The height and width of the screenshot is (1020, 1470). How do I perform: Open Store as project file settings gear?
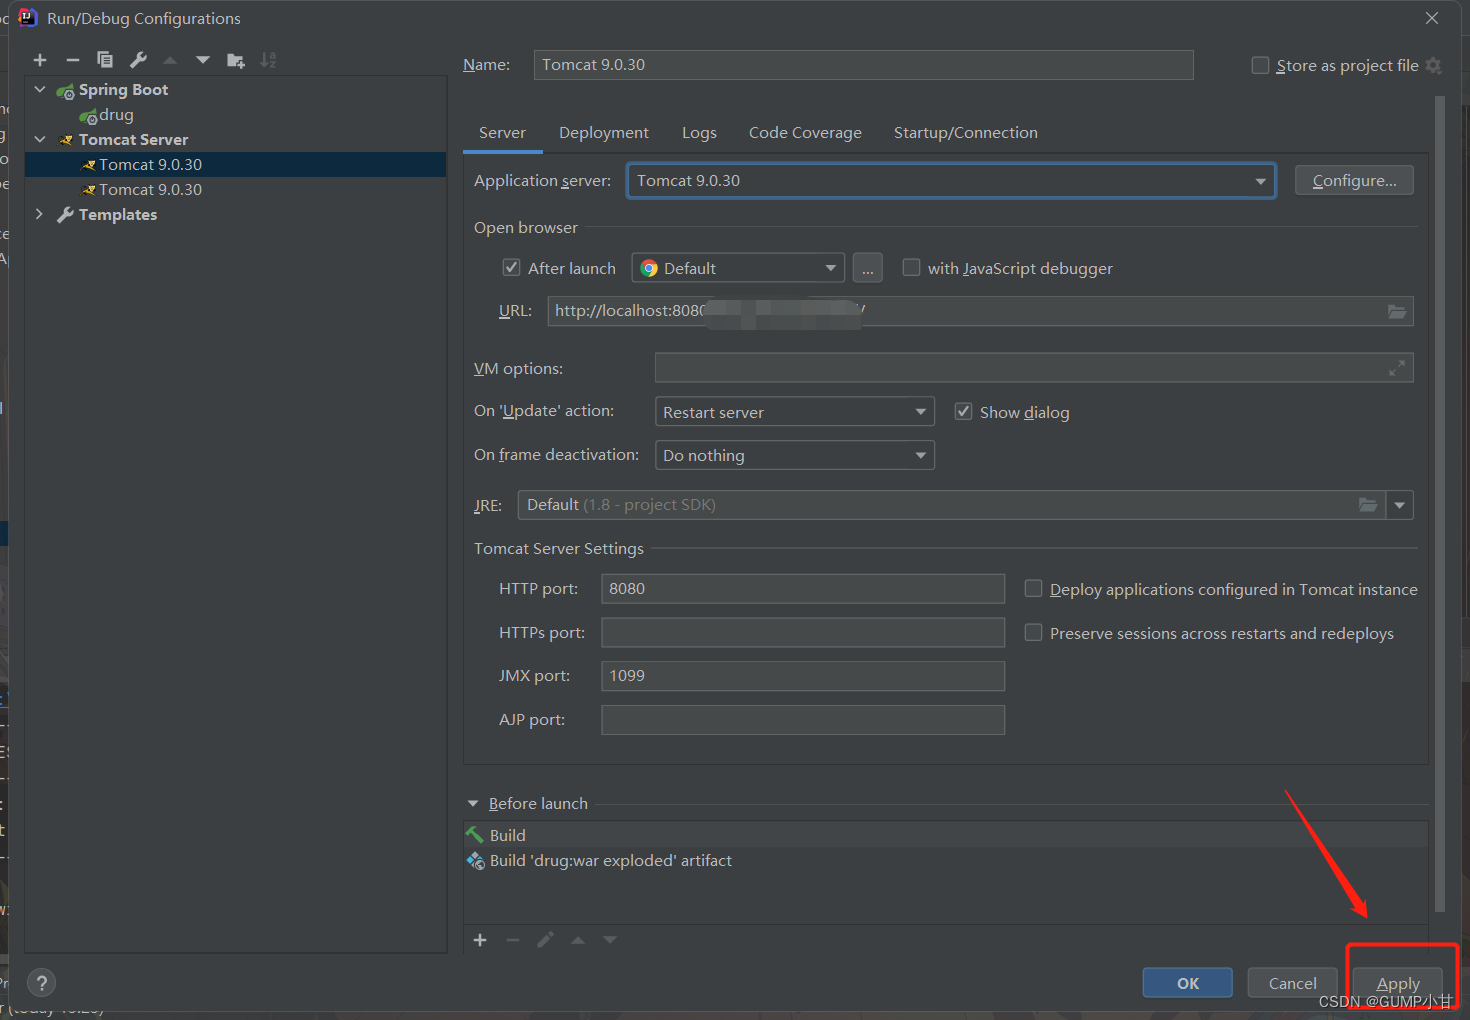(x=1433, y=65)
